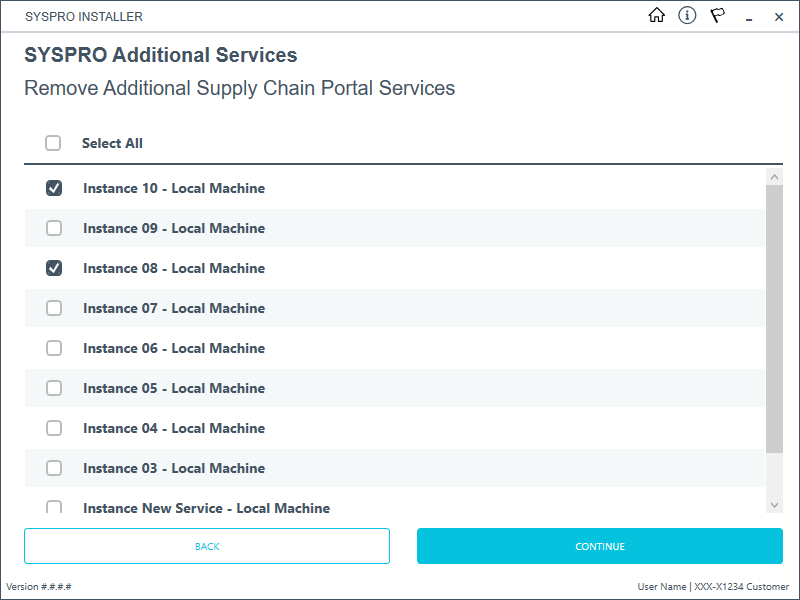
Task: Toggle Instance 03 - Local Machine checkbox
Action: click(x=54, y=468)
